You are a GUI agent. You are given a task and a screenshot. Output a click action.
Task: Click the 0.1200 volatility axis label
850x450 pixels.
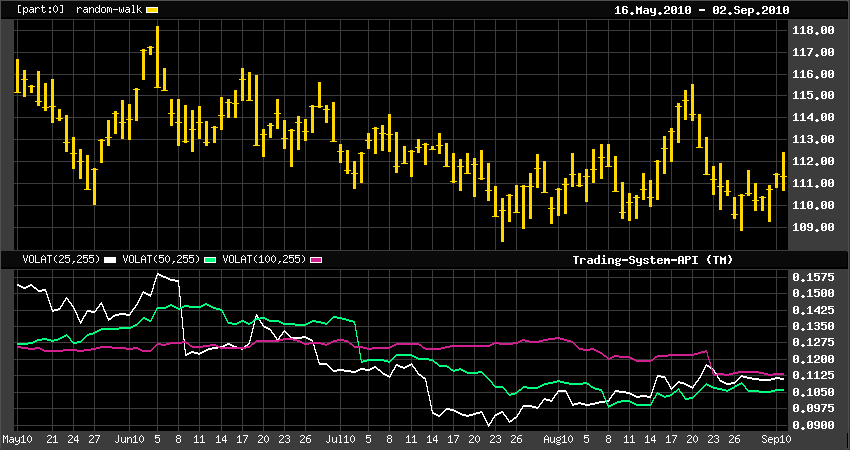[x=813, y=359]
